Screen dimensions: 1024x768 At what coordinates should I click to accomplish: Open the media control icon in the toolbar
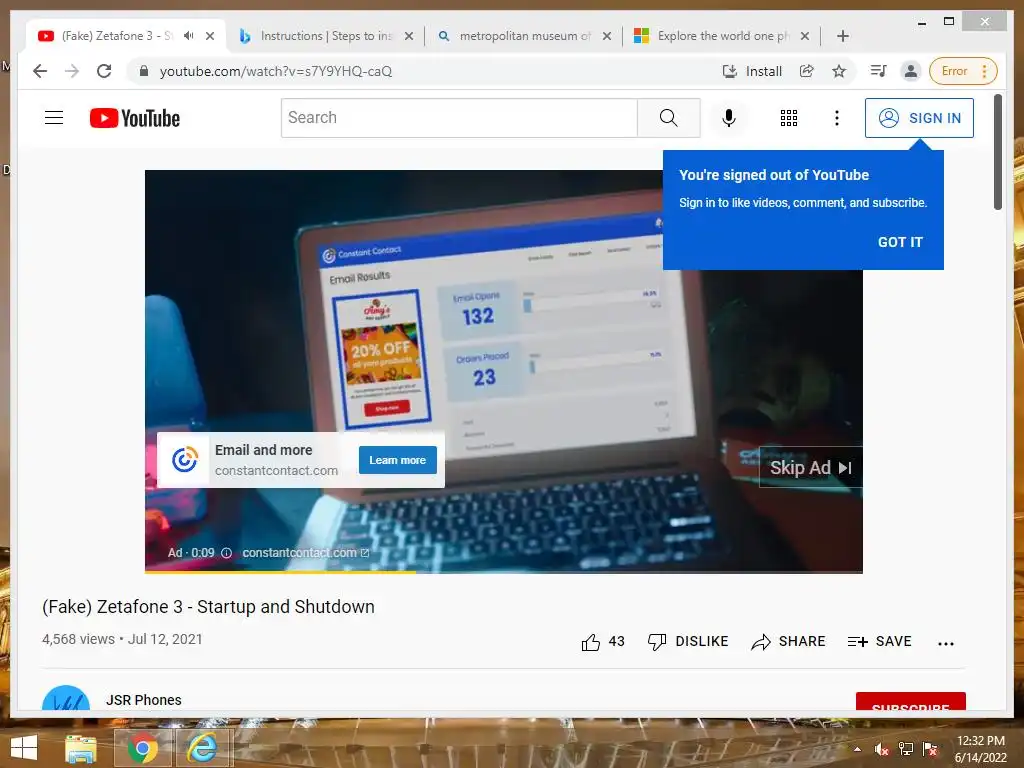pos(878,71)
